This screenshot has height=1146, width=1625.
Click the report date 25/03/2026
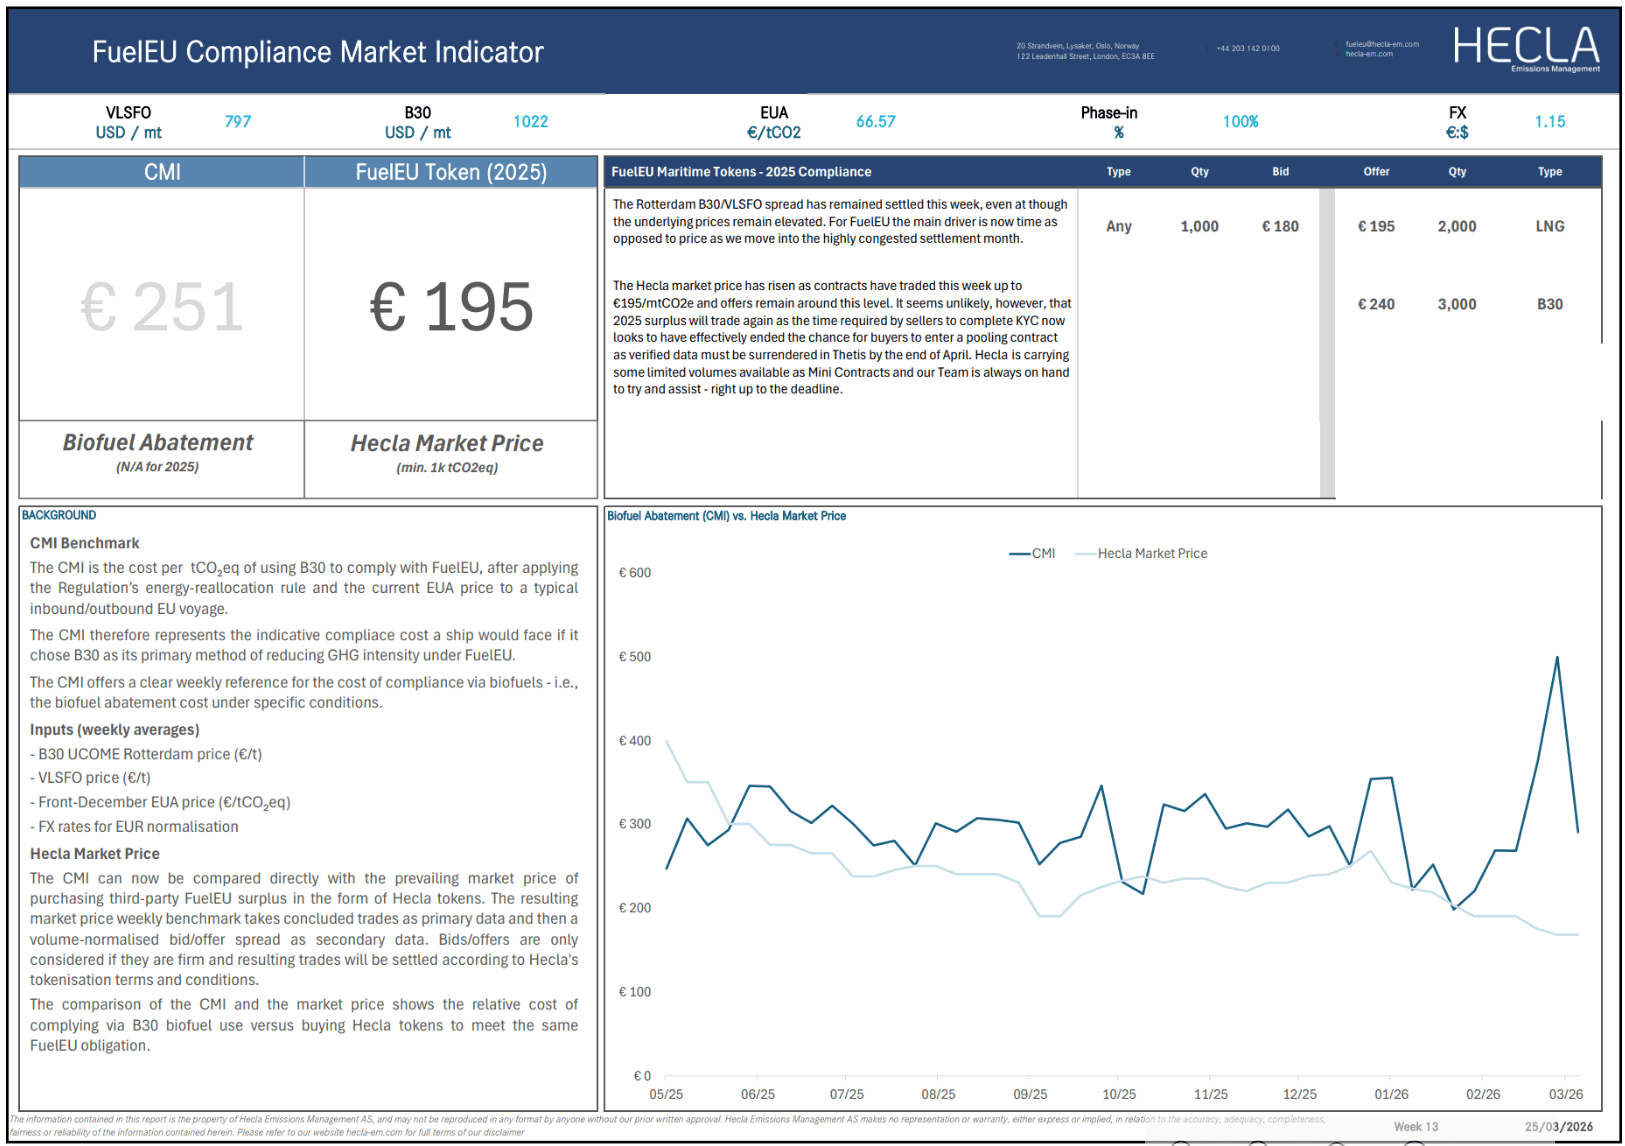1559,1127
